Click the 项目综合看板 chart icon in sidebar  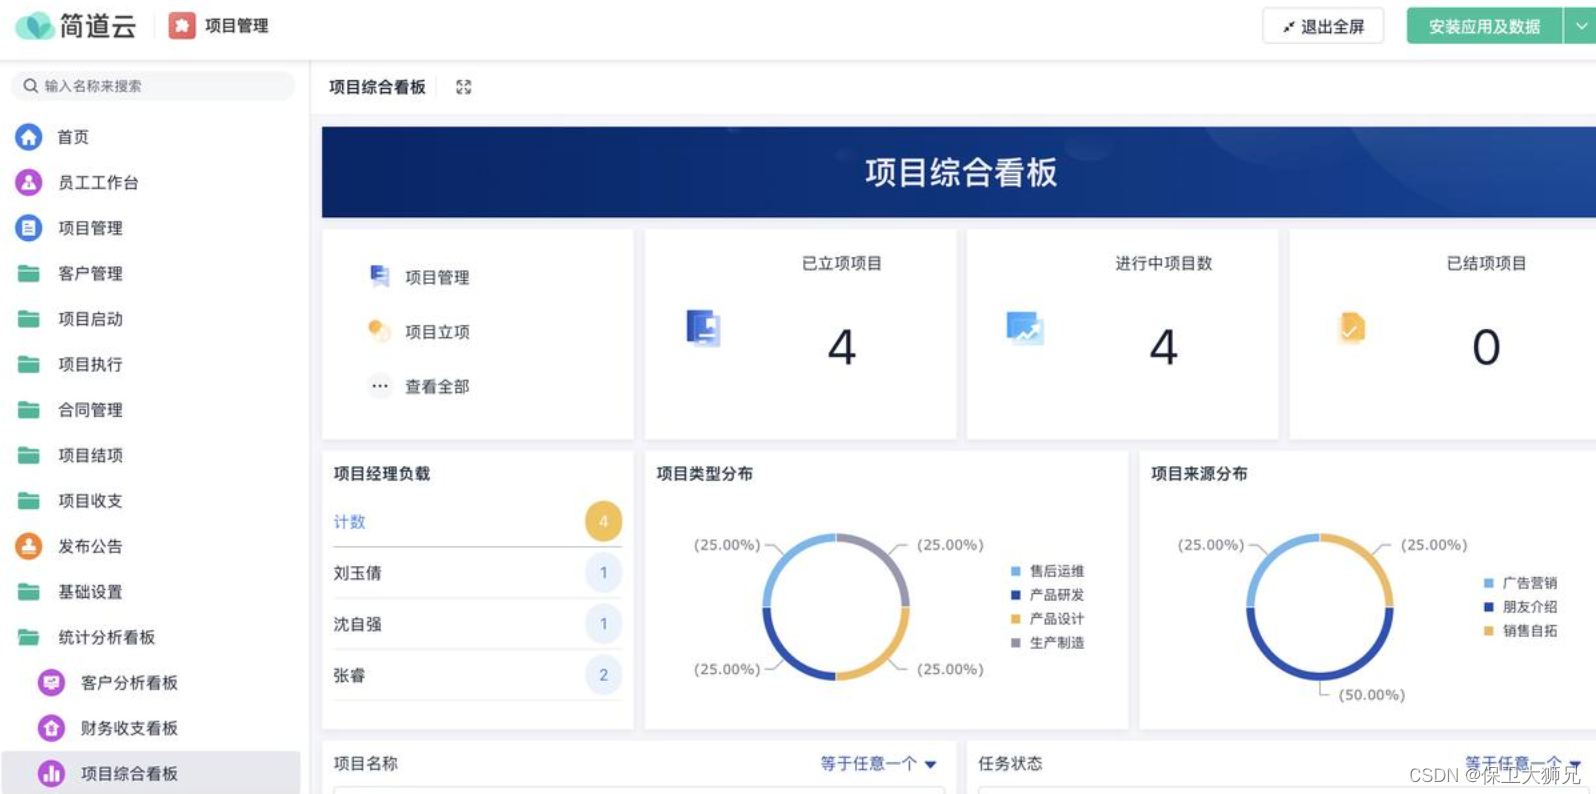[x=51, y=773]
